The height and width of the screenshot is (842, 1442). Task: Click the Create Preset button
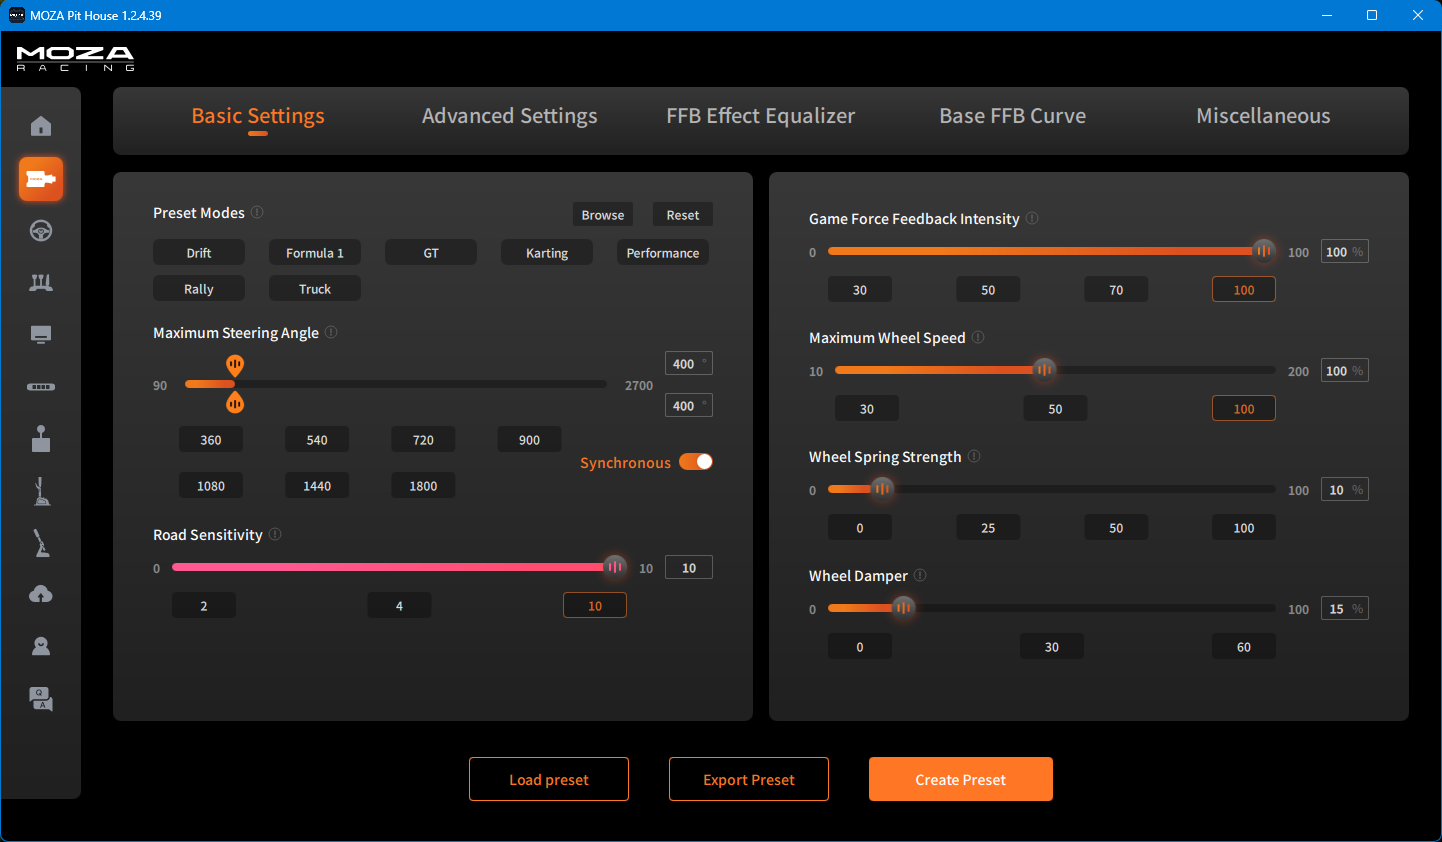[961, 779]
